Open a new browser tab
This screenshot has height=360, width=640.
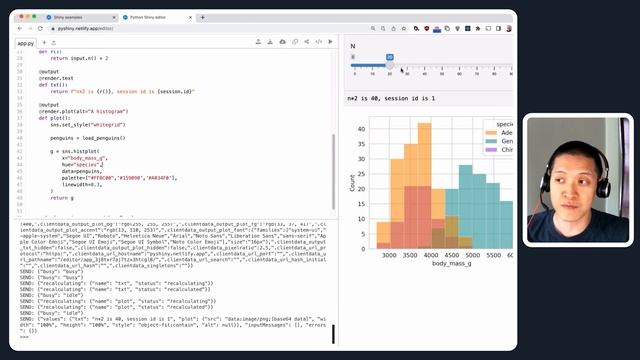point(202,18)
